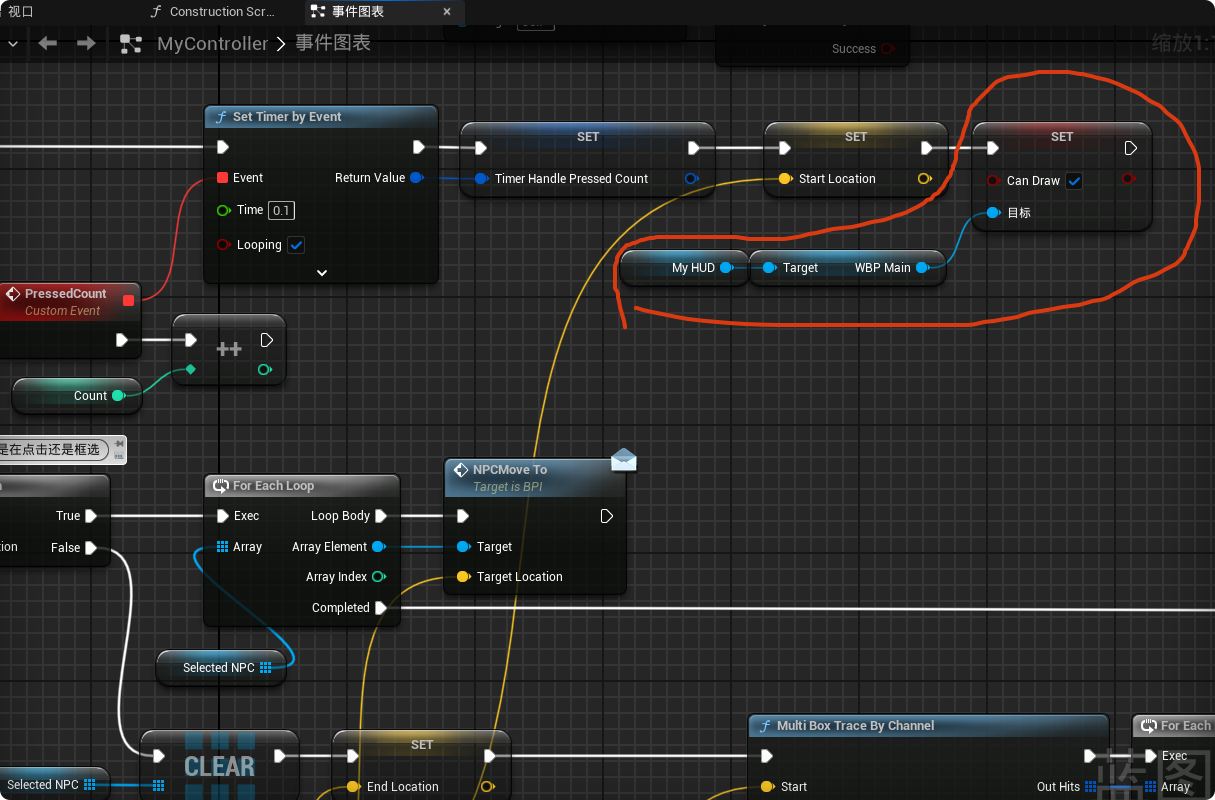Click the End Location input pin
The height and width of the screenshot is (800, 1215).
[353, 787]
